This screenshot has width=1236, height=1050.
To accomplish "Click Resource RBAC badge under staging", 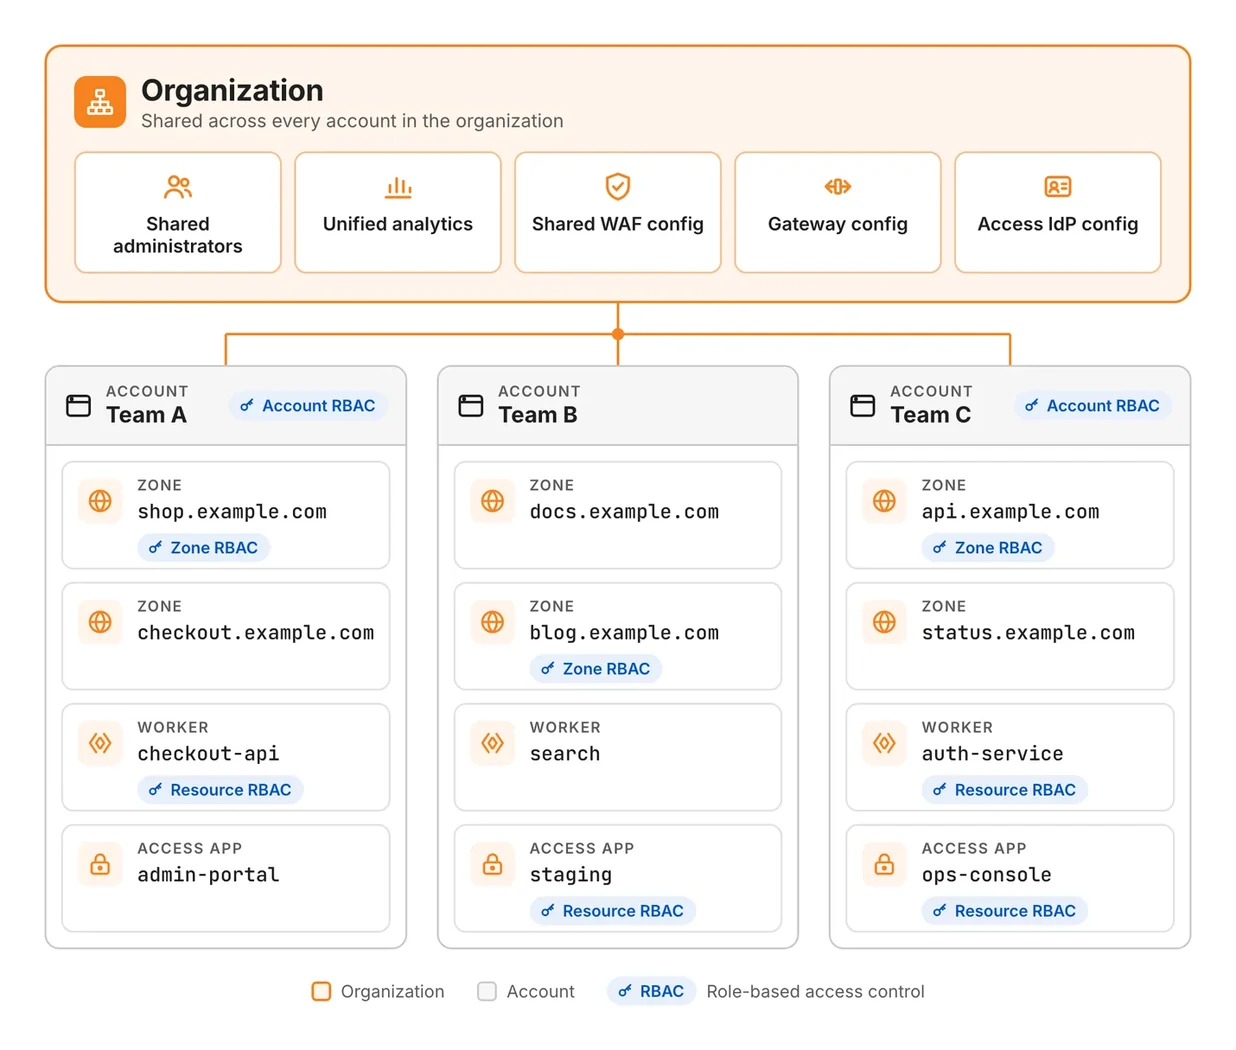I will (x=613, y=910).
